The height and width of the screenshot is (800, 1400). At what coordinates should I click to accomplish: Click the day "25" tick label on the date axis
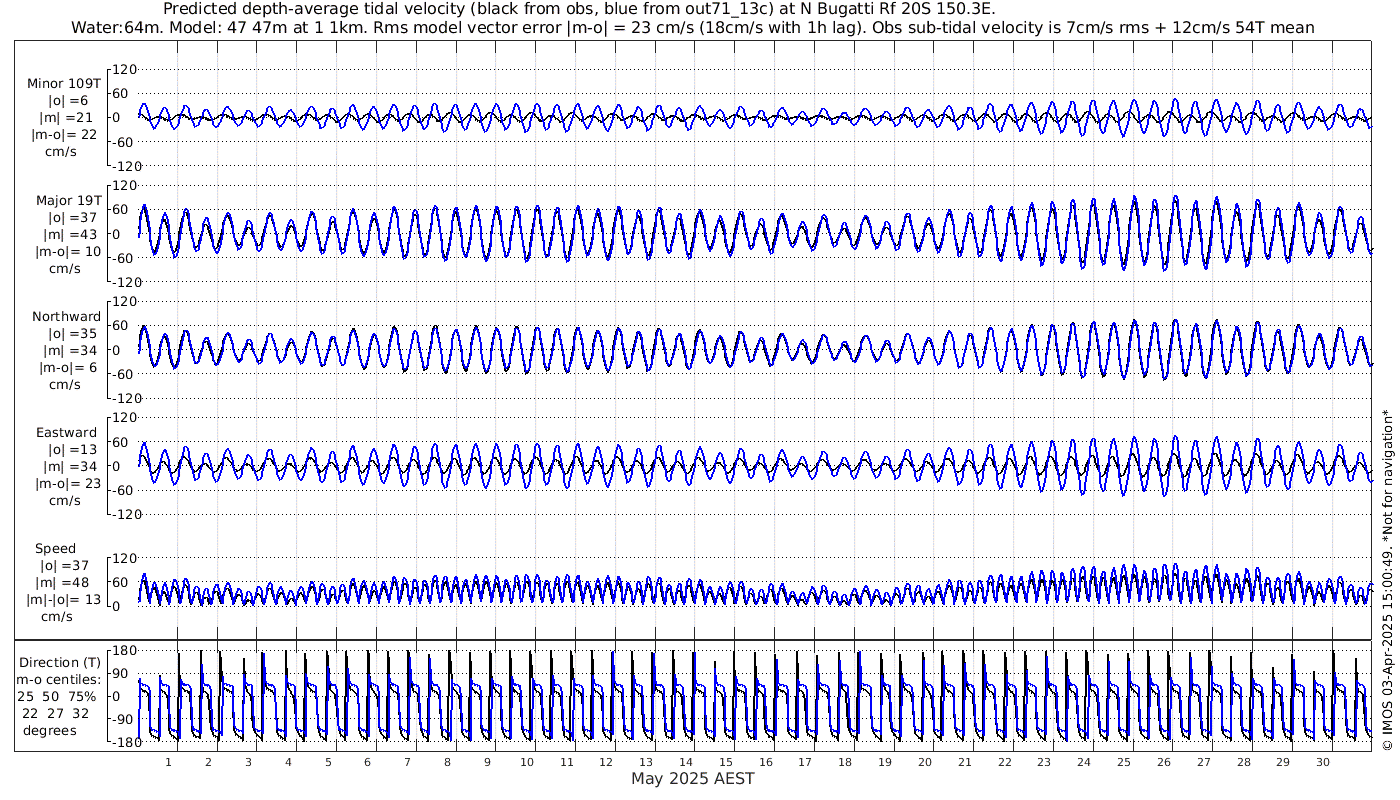[1124, 762]
